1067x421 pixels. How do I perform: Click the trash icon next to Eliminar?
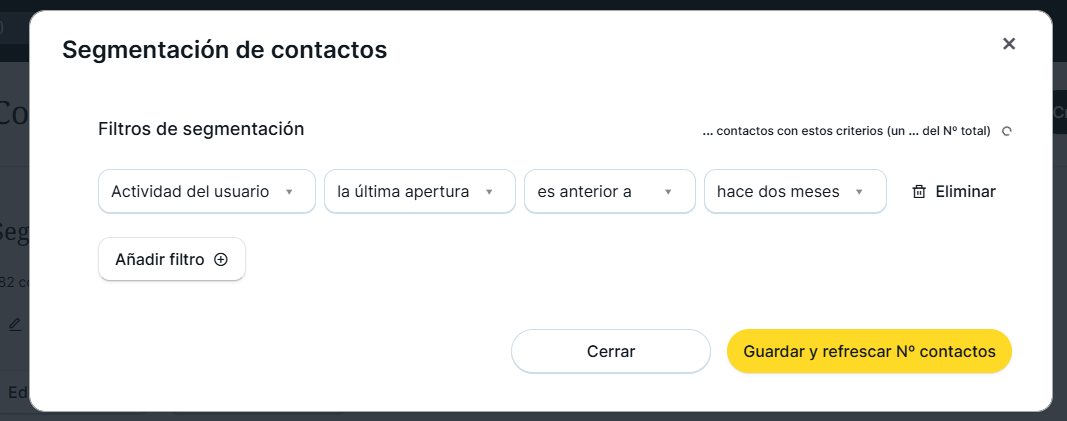click(x=919, y=192)
